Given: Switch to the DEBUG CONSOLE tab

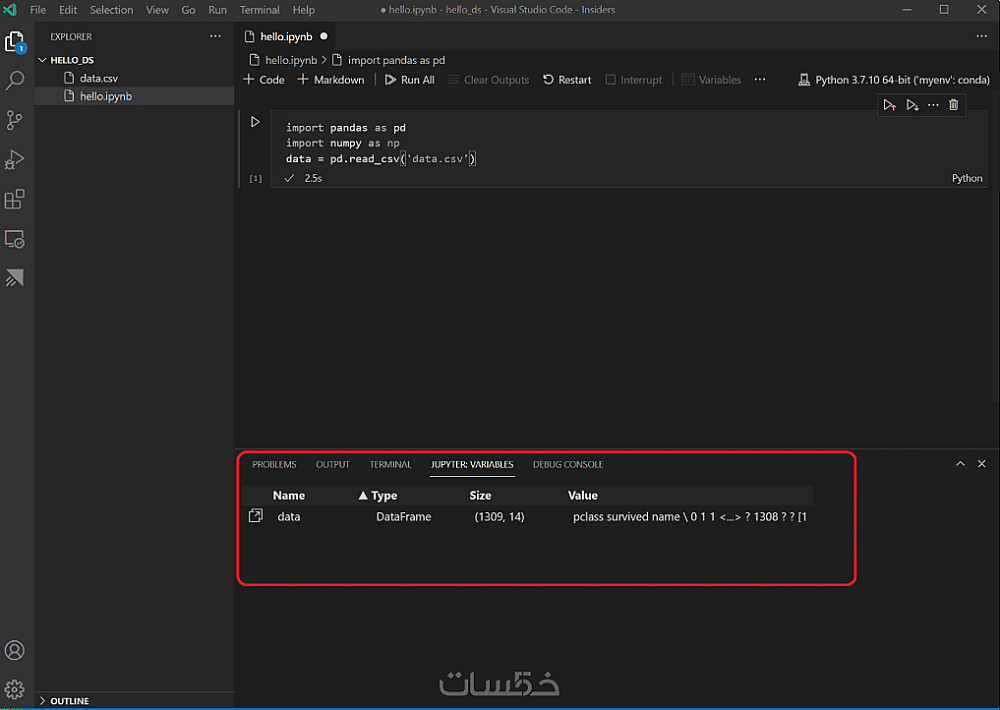Looking at the screenshot, I should [568, 464].
